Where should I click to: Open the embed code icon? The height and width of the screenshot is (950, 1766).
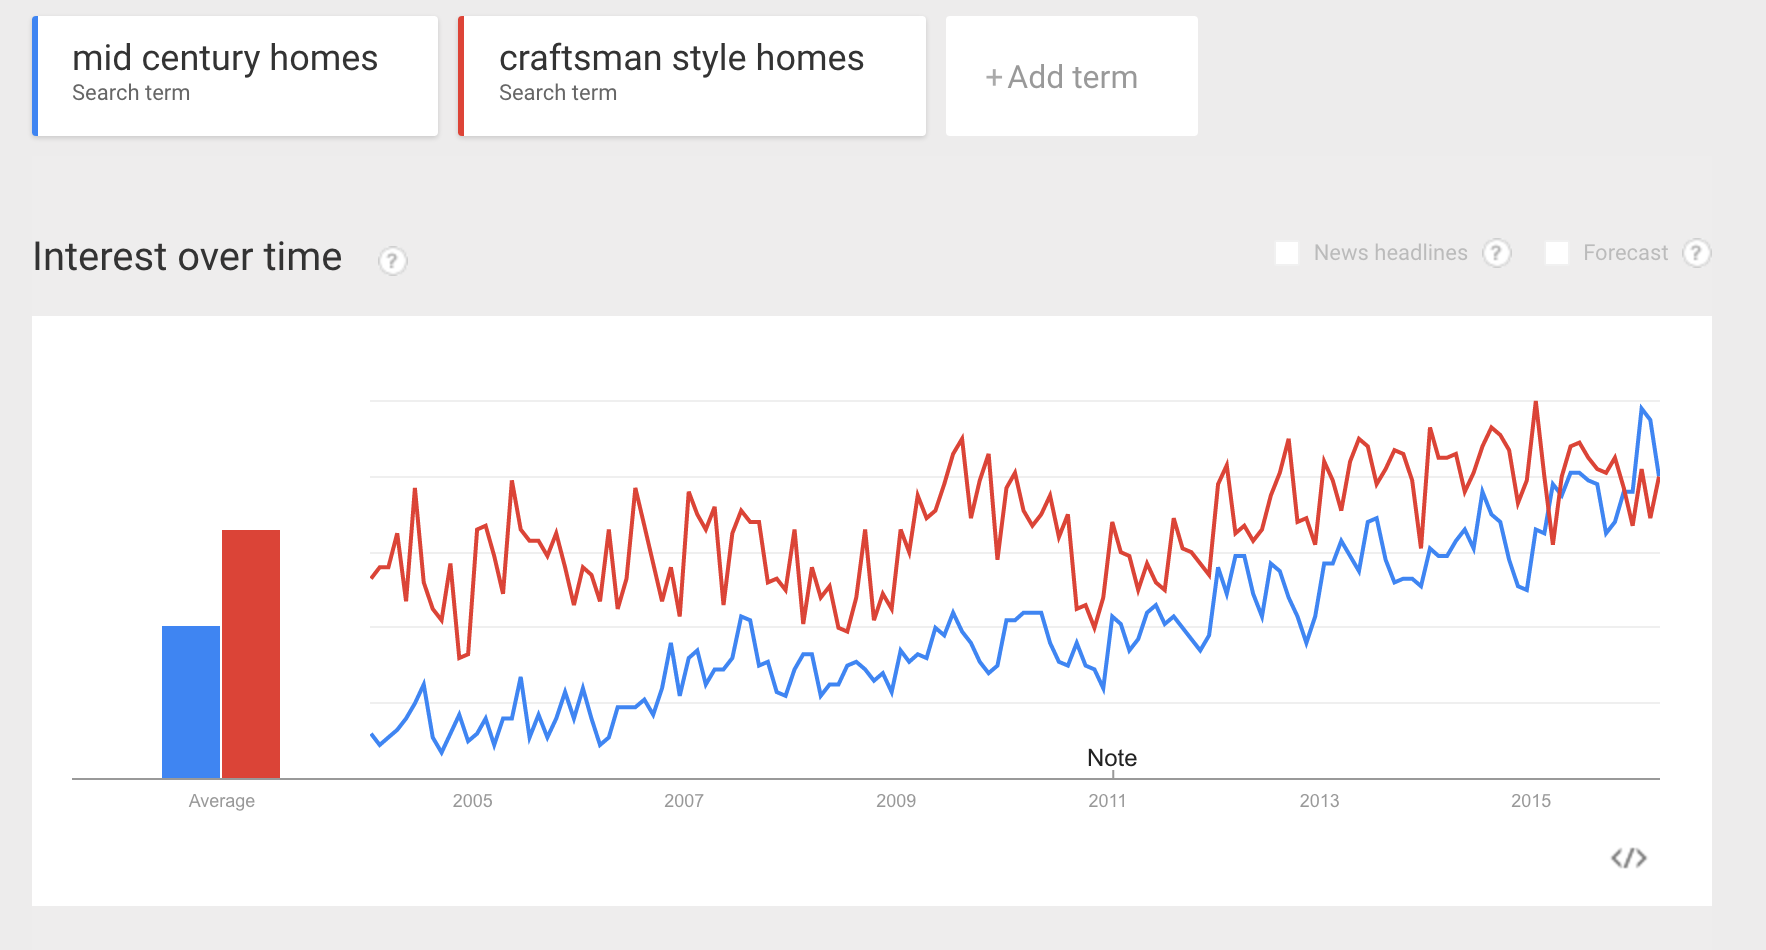click(1628, 858)
